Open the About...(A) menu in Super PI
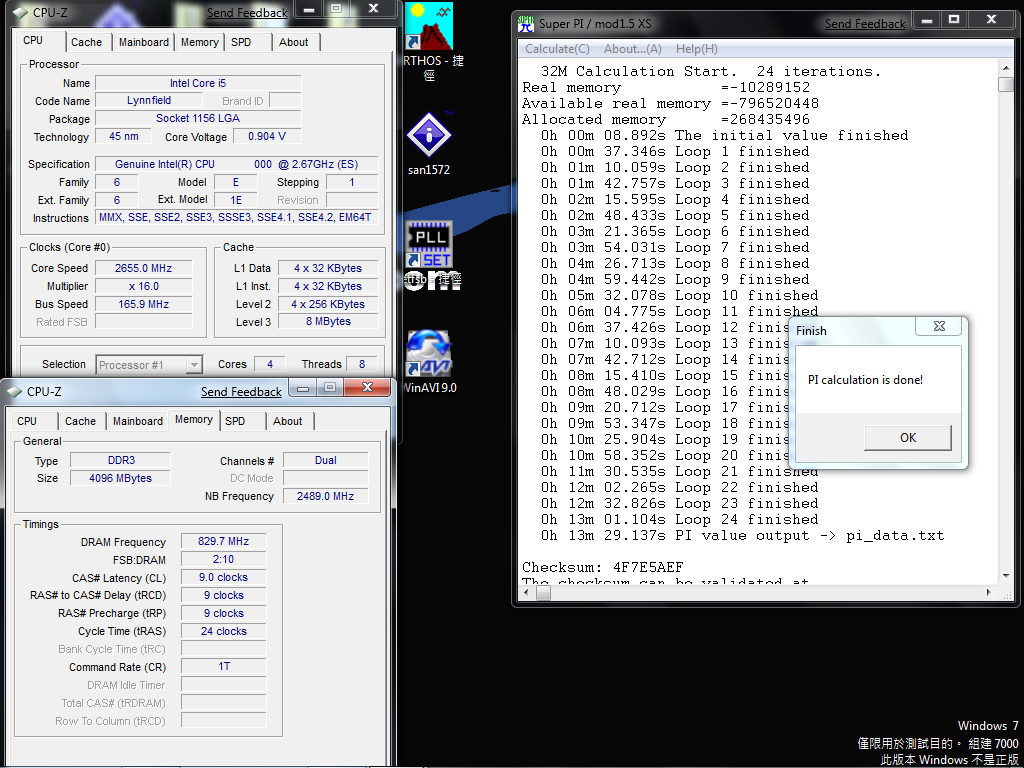The image size is (1024, 768). 632,49
